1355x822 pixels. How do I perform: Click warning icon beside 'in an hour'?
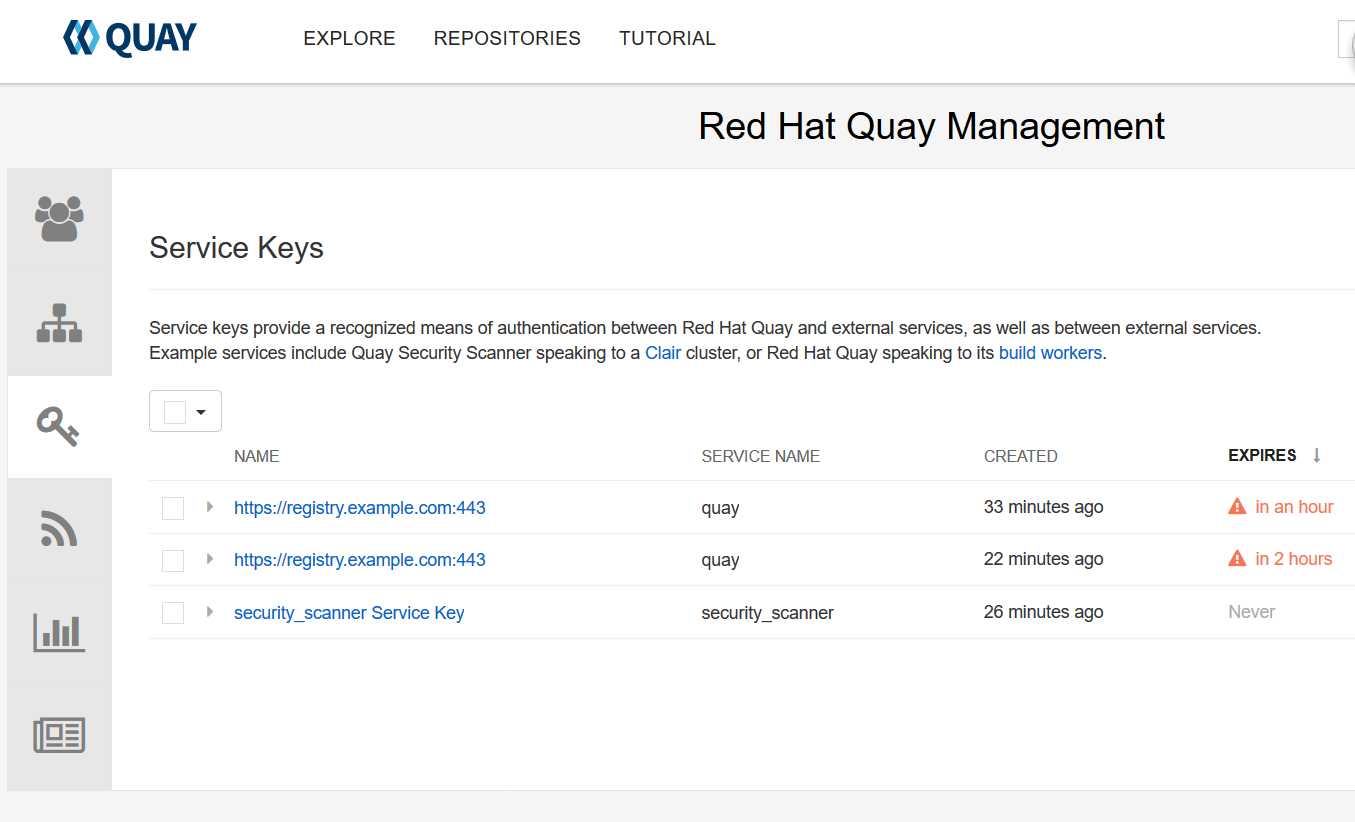click(1237, 506)
